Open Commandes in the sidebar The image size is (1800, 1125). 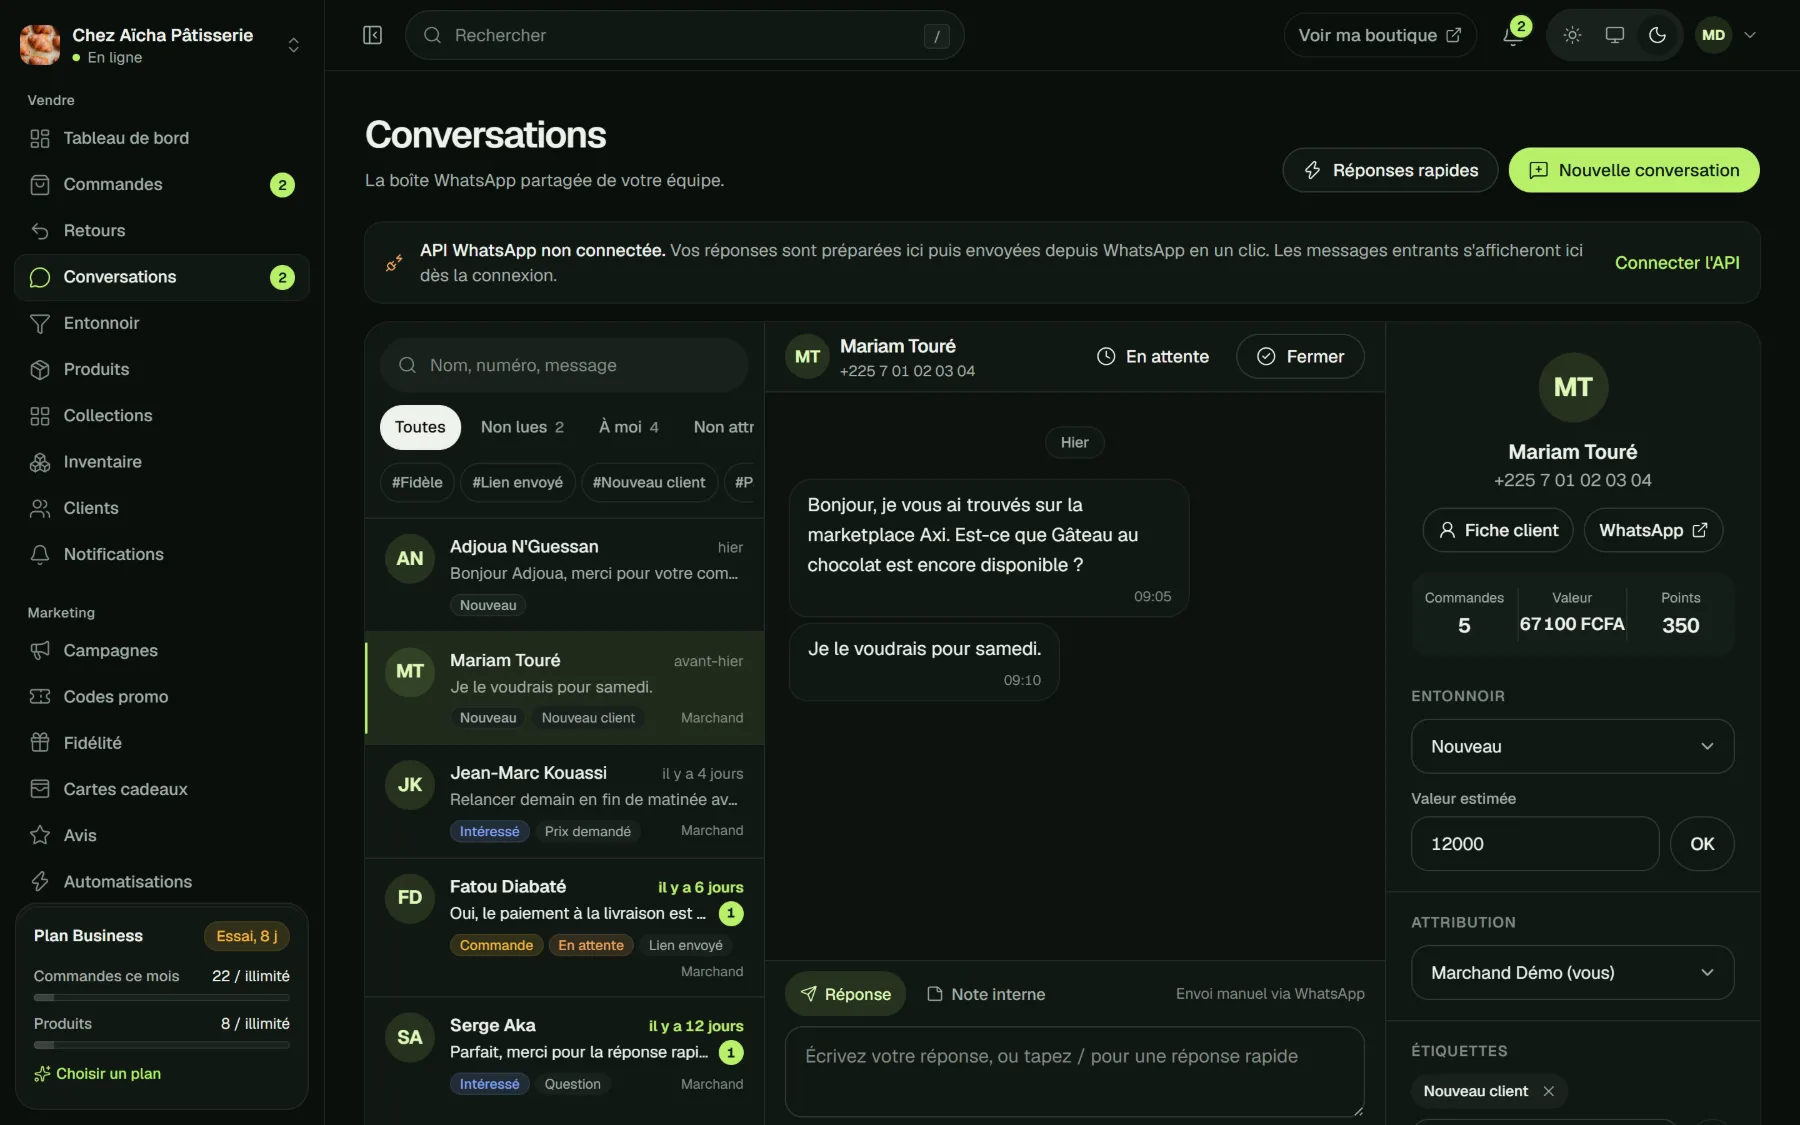tap(162, 184)
